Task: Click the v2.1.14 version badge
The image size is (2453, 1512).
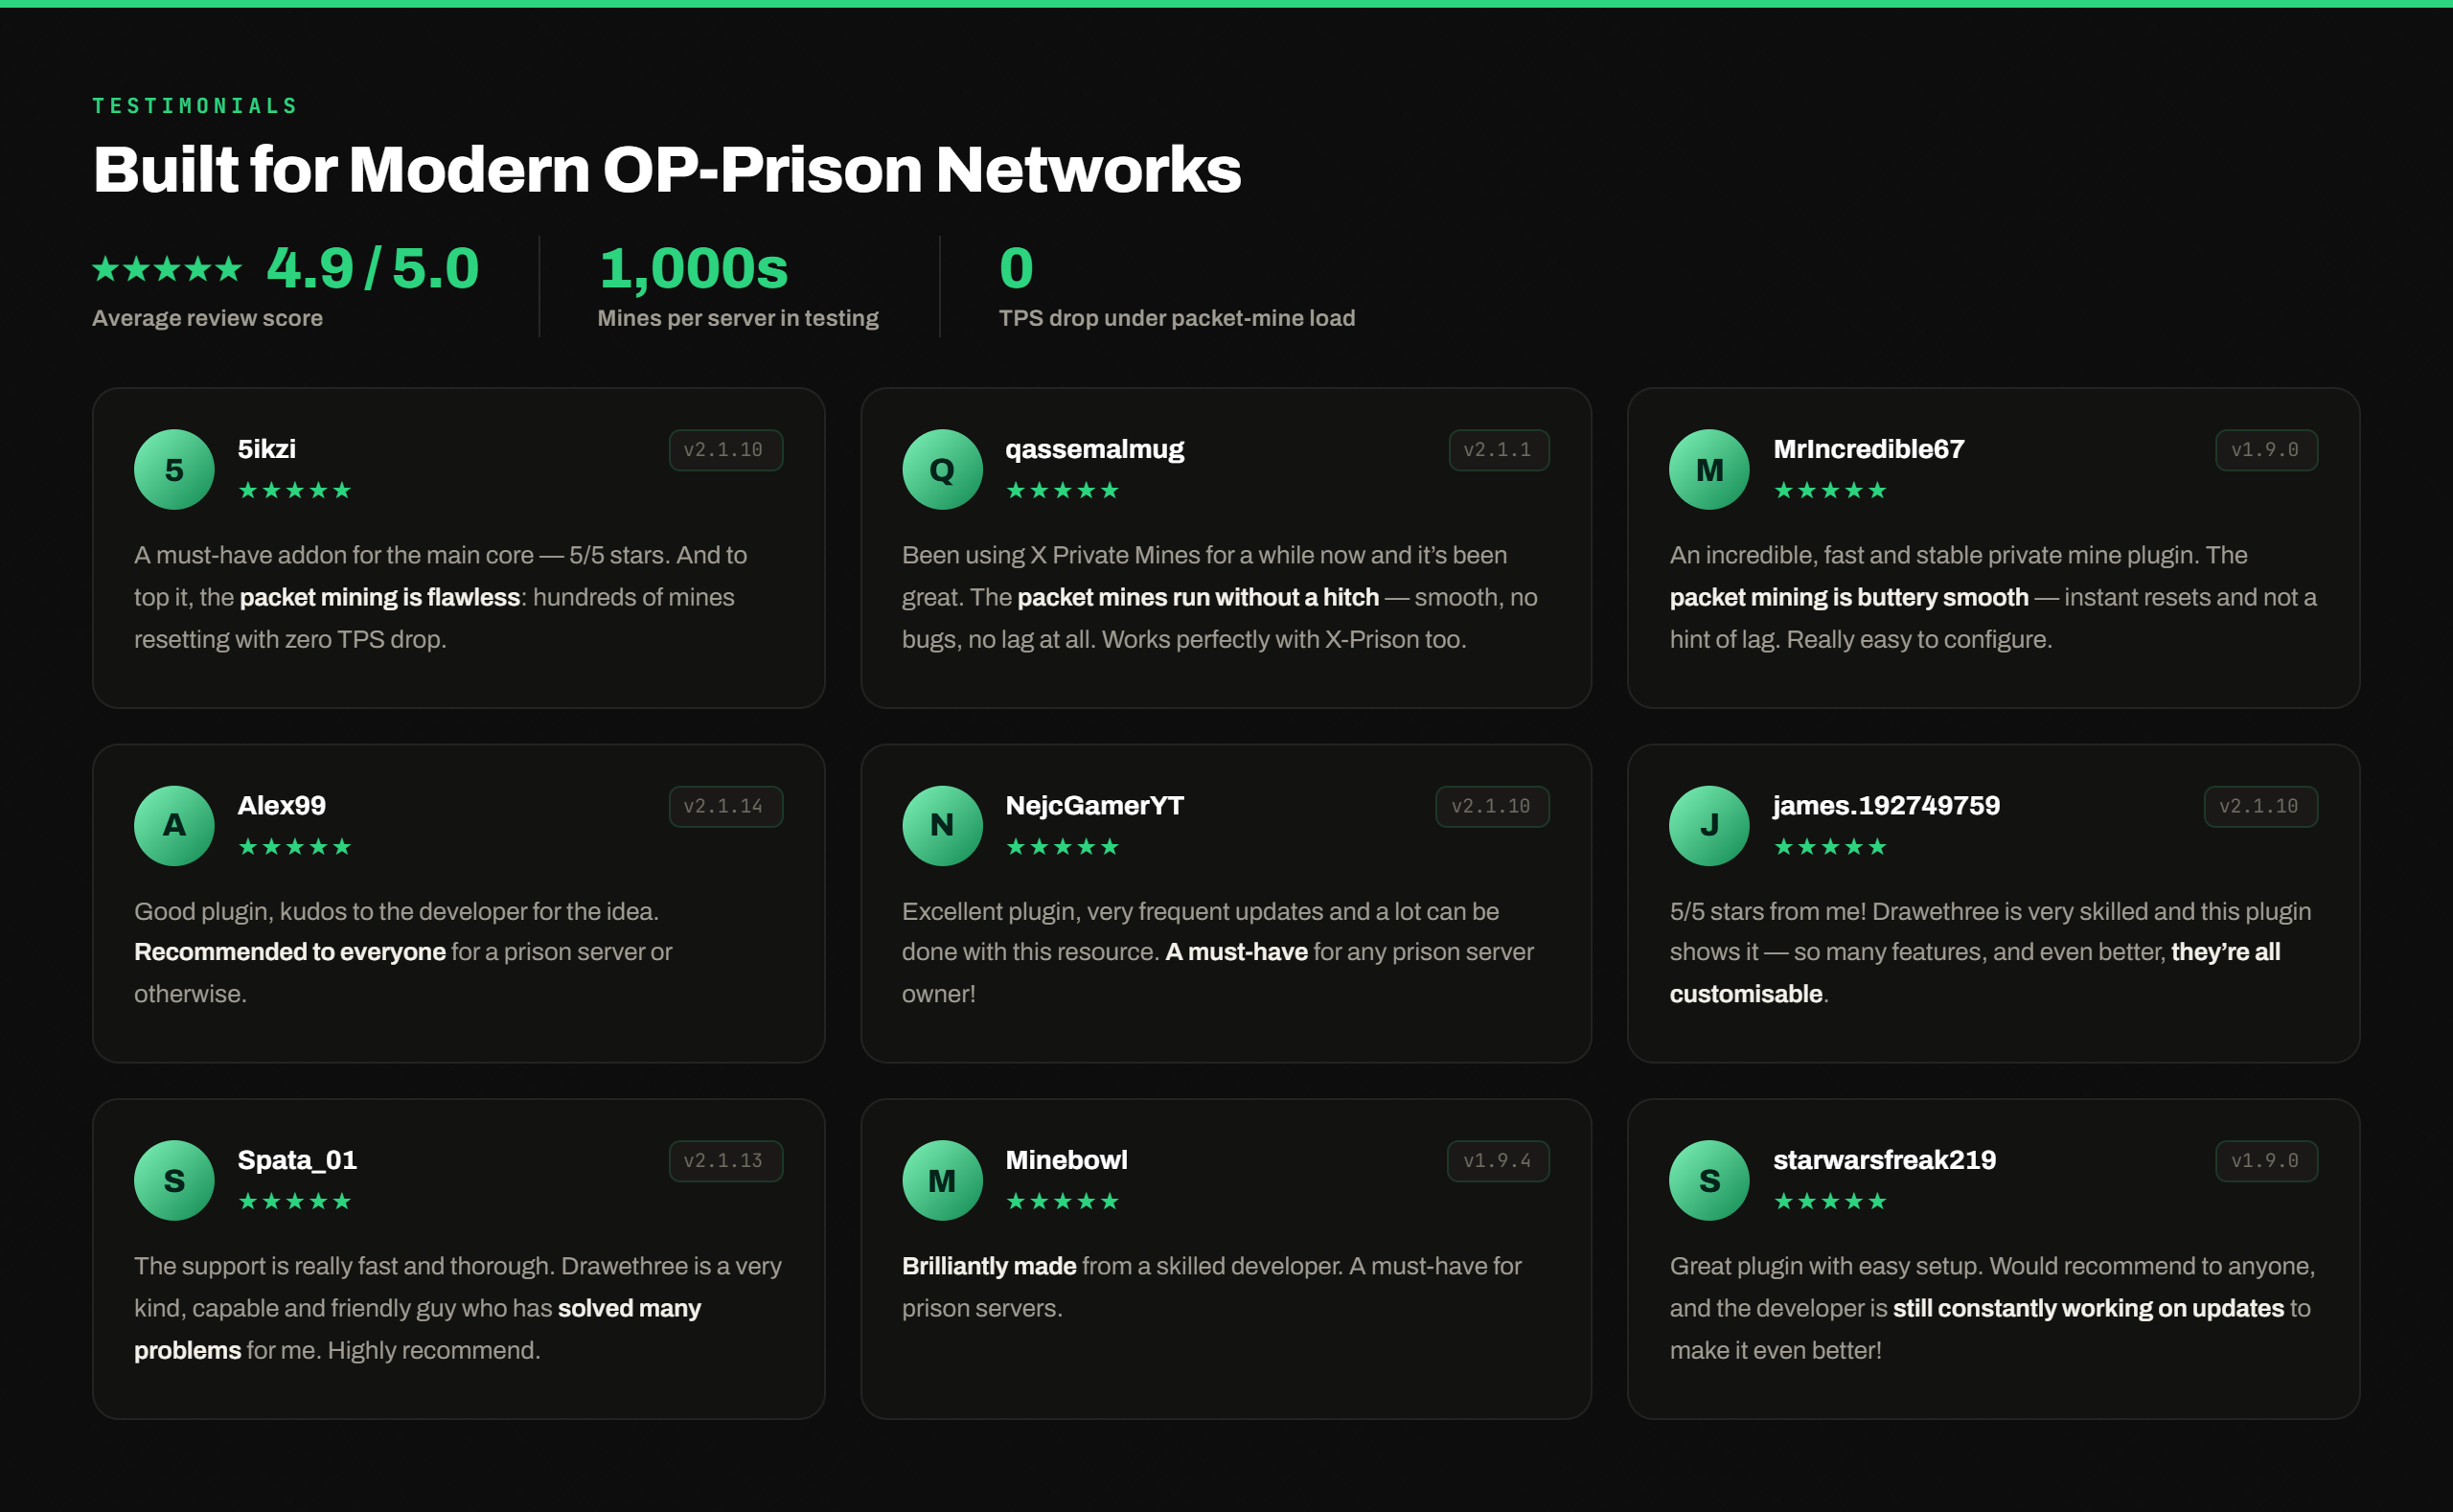Action: coord(725,806)
